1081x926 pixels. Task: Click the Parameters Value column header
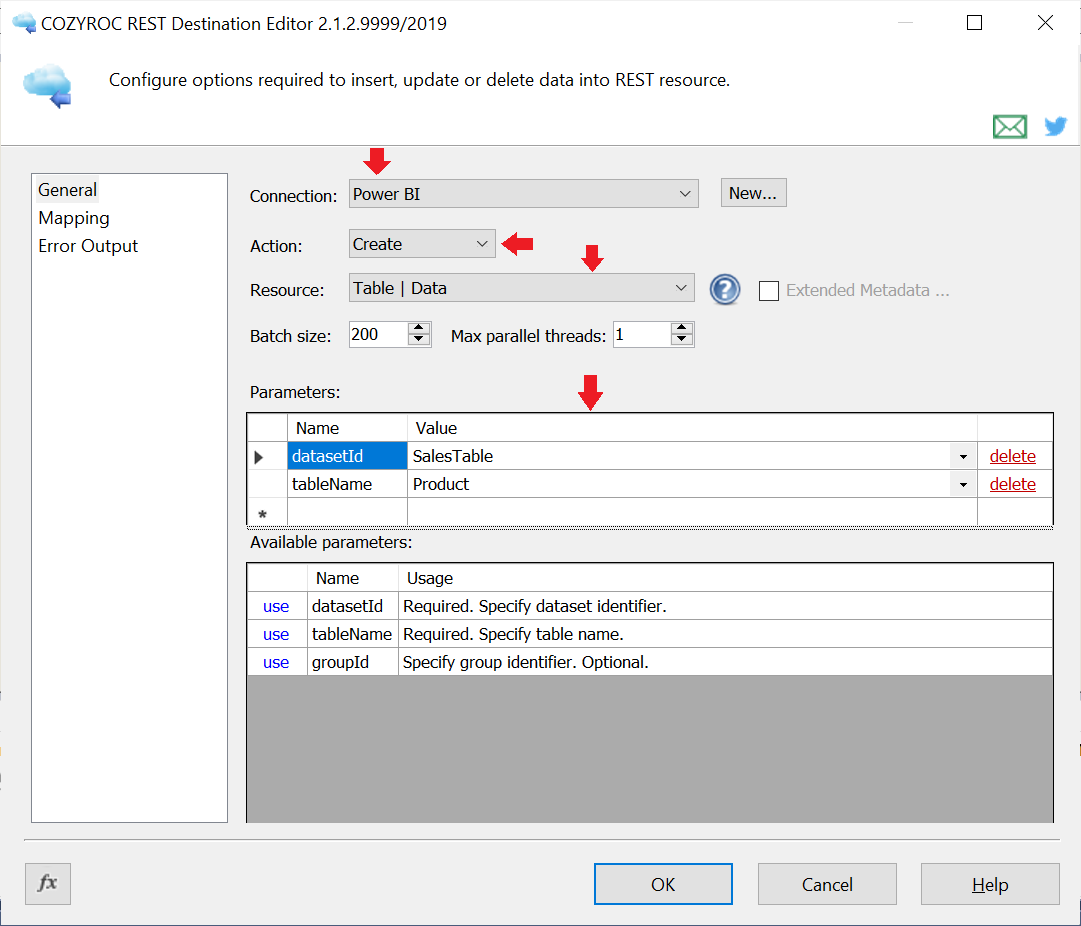[692, 428]
